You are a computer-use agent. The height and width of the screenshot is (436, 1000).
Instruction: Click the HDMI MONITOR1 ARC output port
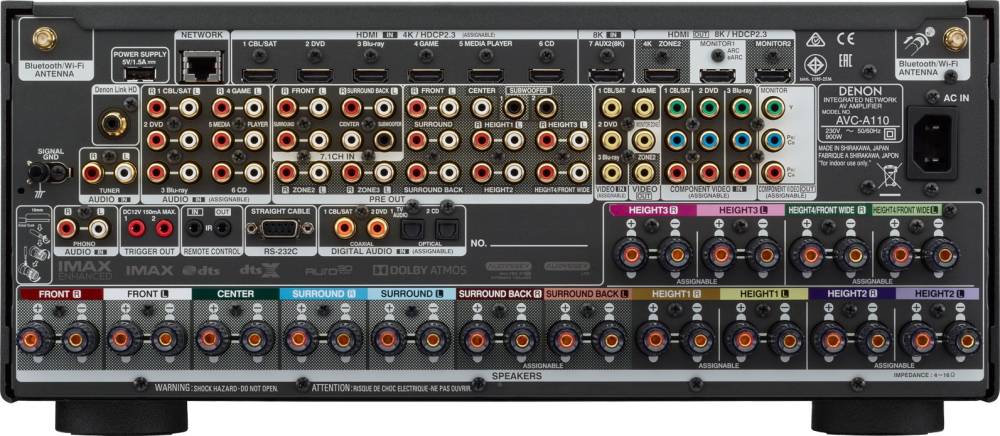(x=714, y=75)
